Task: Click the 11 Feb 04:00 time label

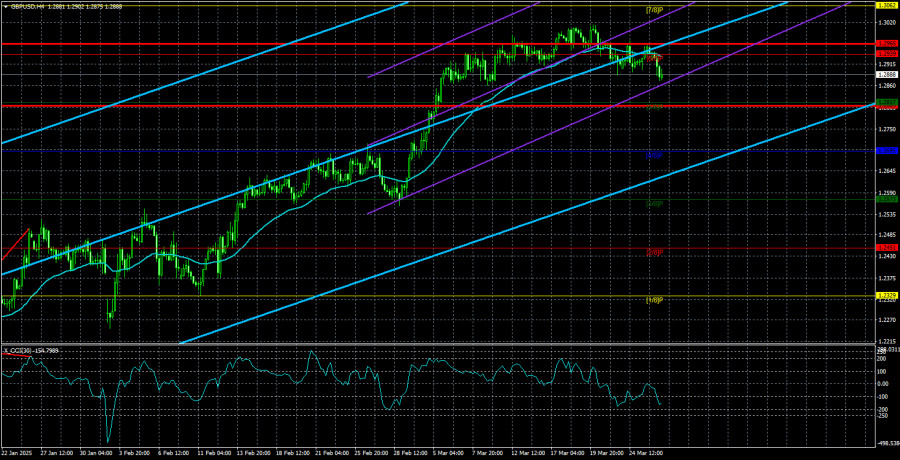Action: click(x=212, y=454)
